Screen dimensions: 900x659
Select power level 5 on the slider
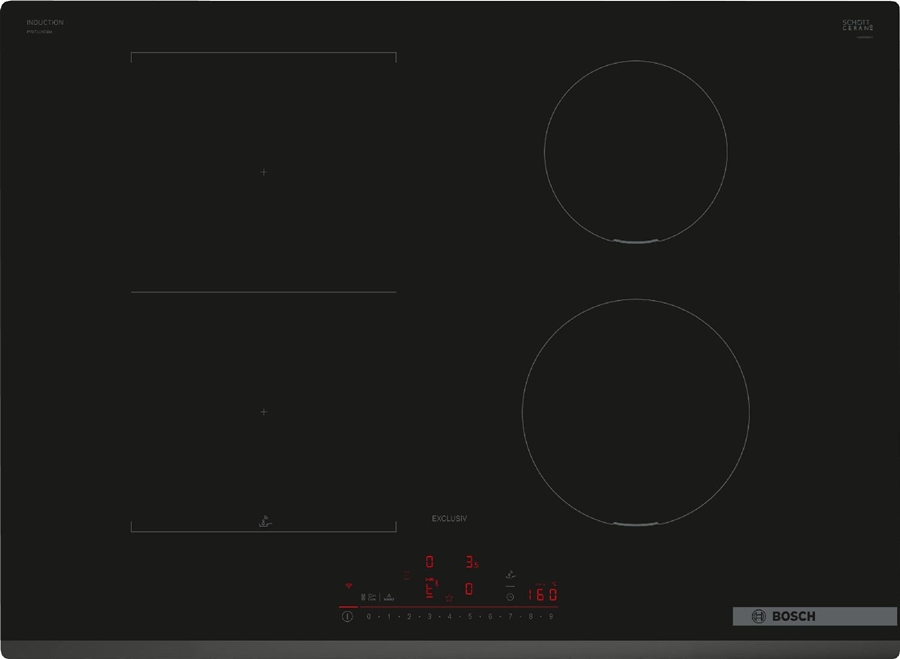click(469, 617)
